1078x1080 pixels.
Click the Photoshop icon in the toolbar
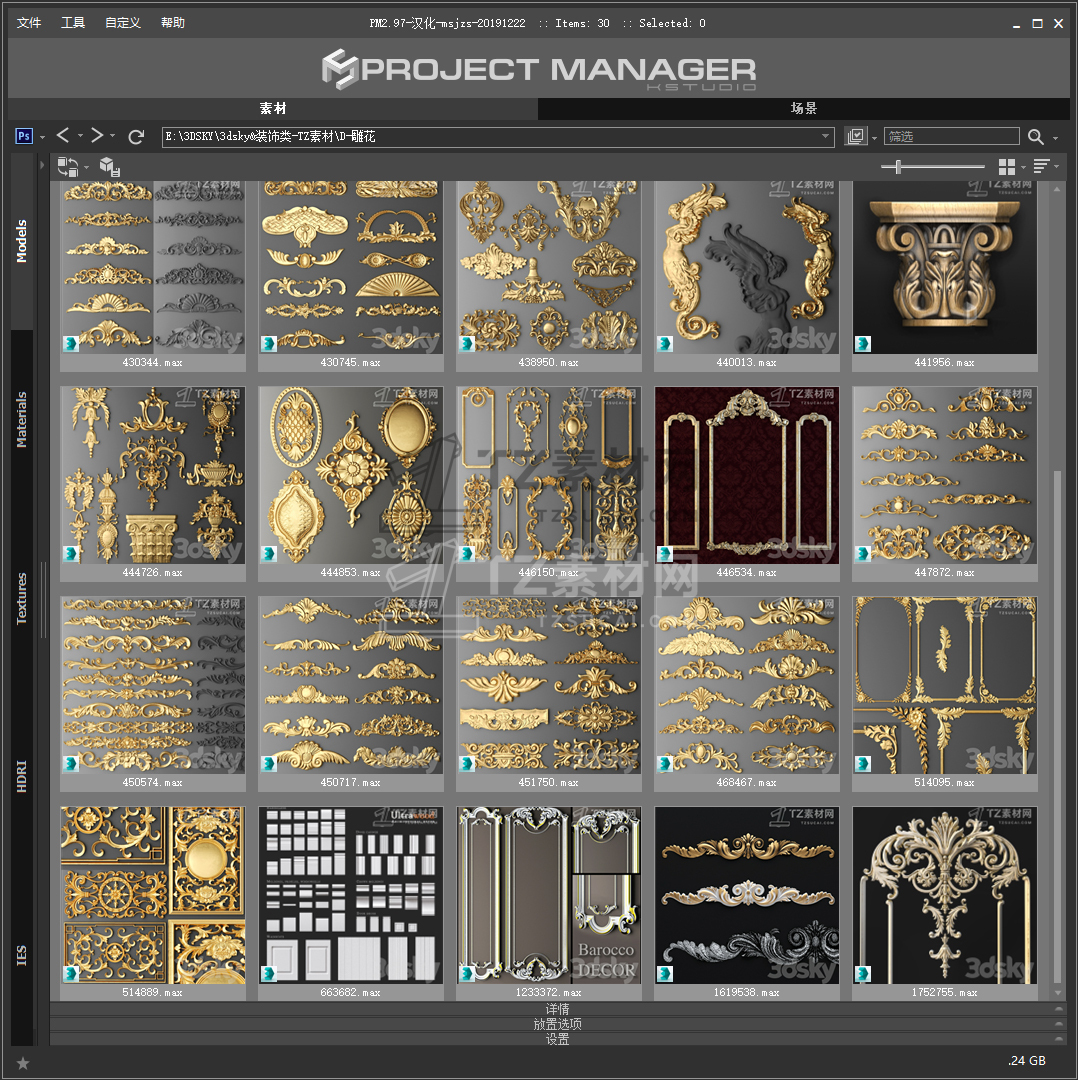[25, 136]
